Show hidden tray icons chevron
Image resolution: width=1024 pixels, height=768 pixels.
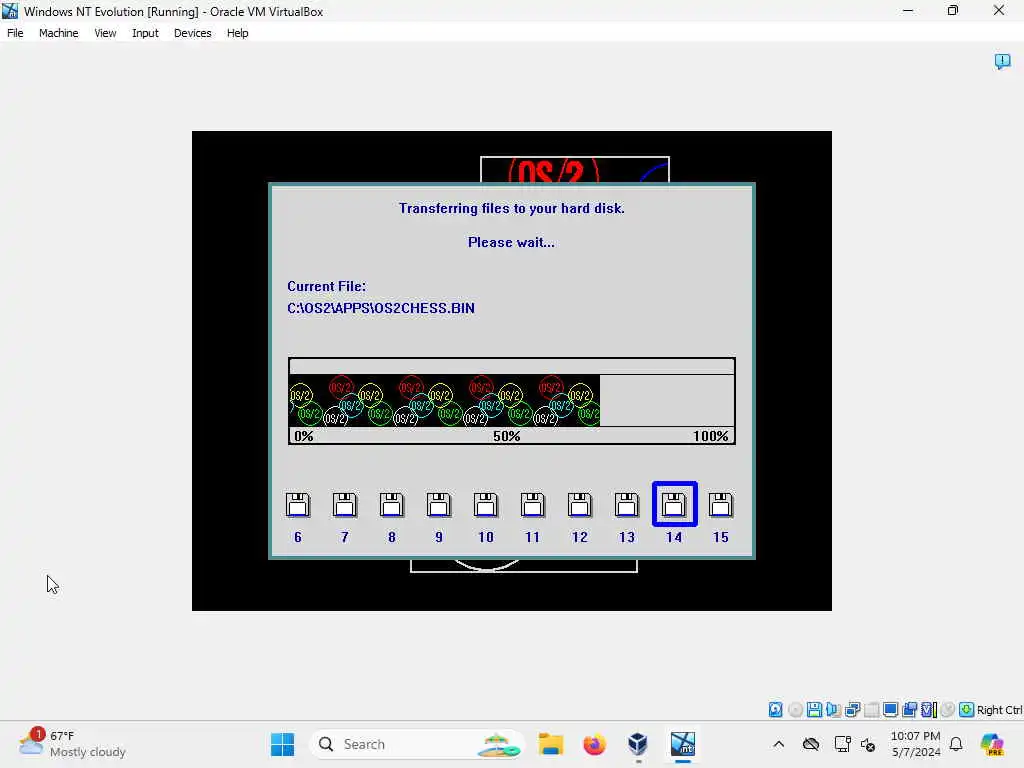pos(778,744)
